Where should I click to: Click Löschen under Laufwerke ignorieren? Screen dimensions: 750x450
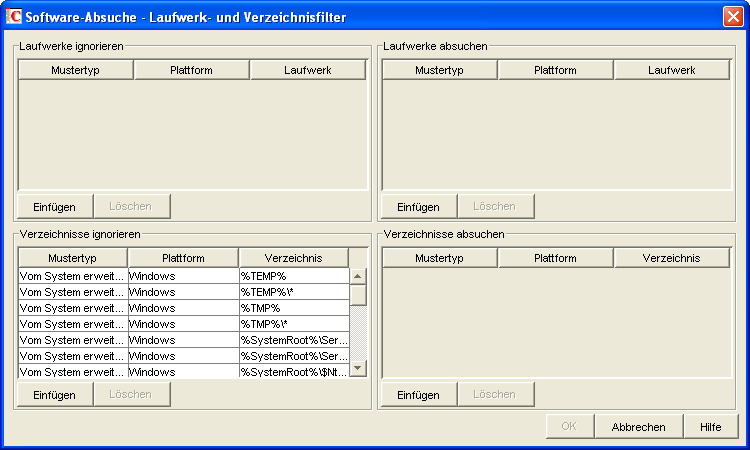coord(132,207)
